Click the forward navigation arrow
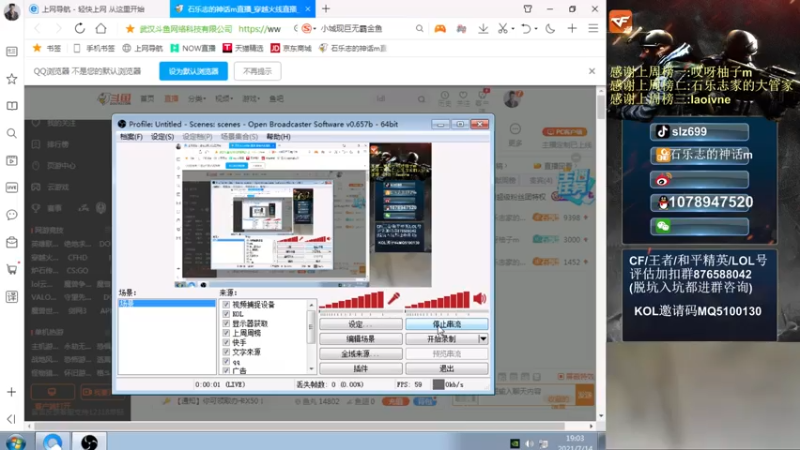 tap(58, 29)
